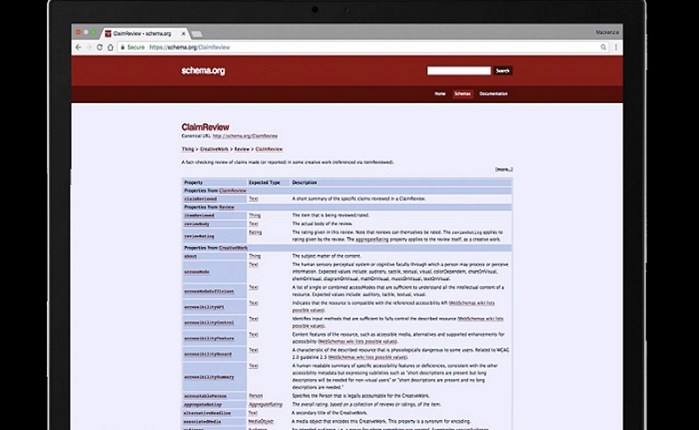Click Thing type in the about row
This screenshot has height=430, width=699.
255,256
